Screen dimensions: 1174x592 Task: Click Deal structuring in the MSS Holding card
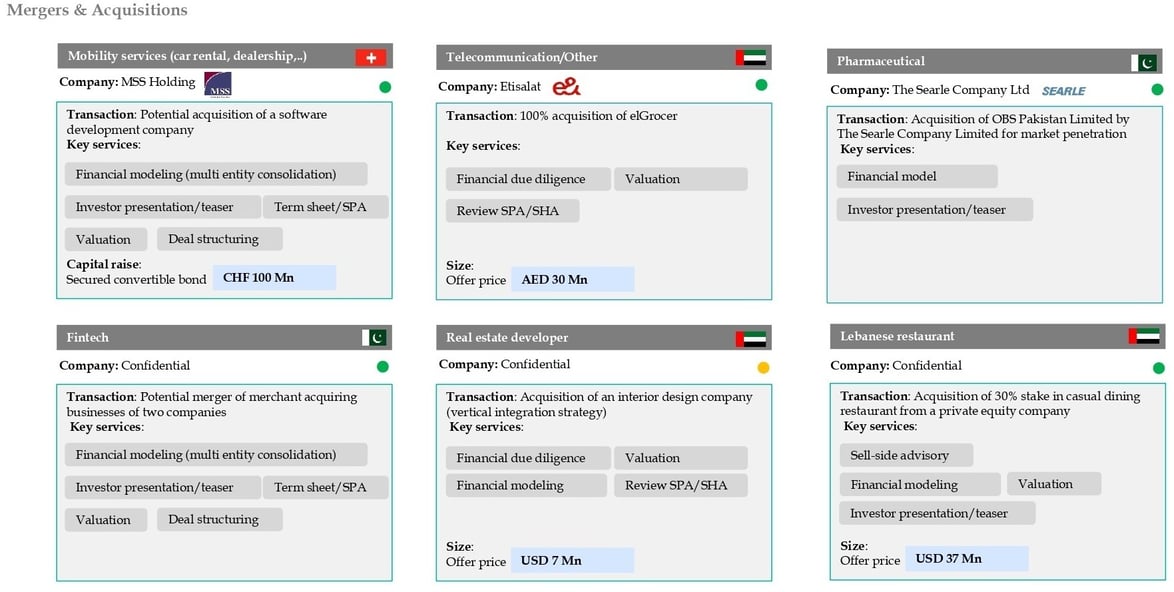pyautogui.click(x=220, y=239)
